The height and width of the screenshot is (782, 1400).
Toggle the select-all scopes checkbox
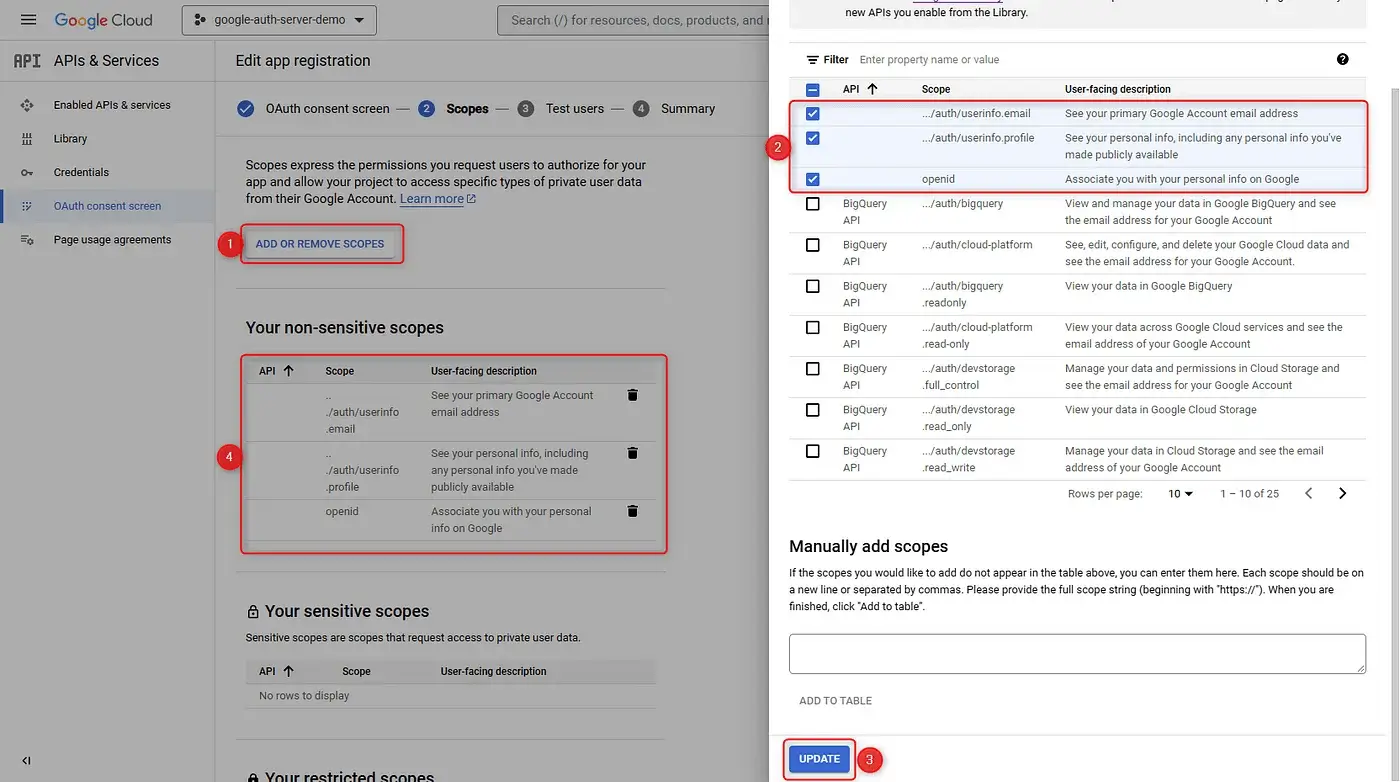pyautogui.click(x=813, y=89)
